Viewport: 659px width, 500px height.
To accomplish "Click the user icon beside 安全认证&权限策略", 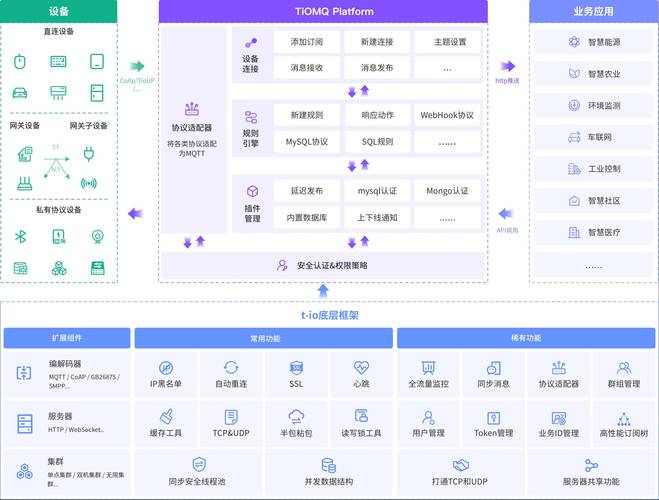I will 282,265.
